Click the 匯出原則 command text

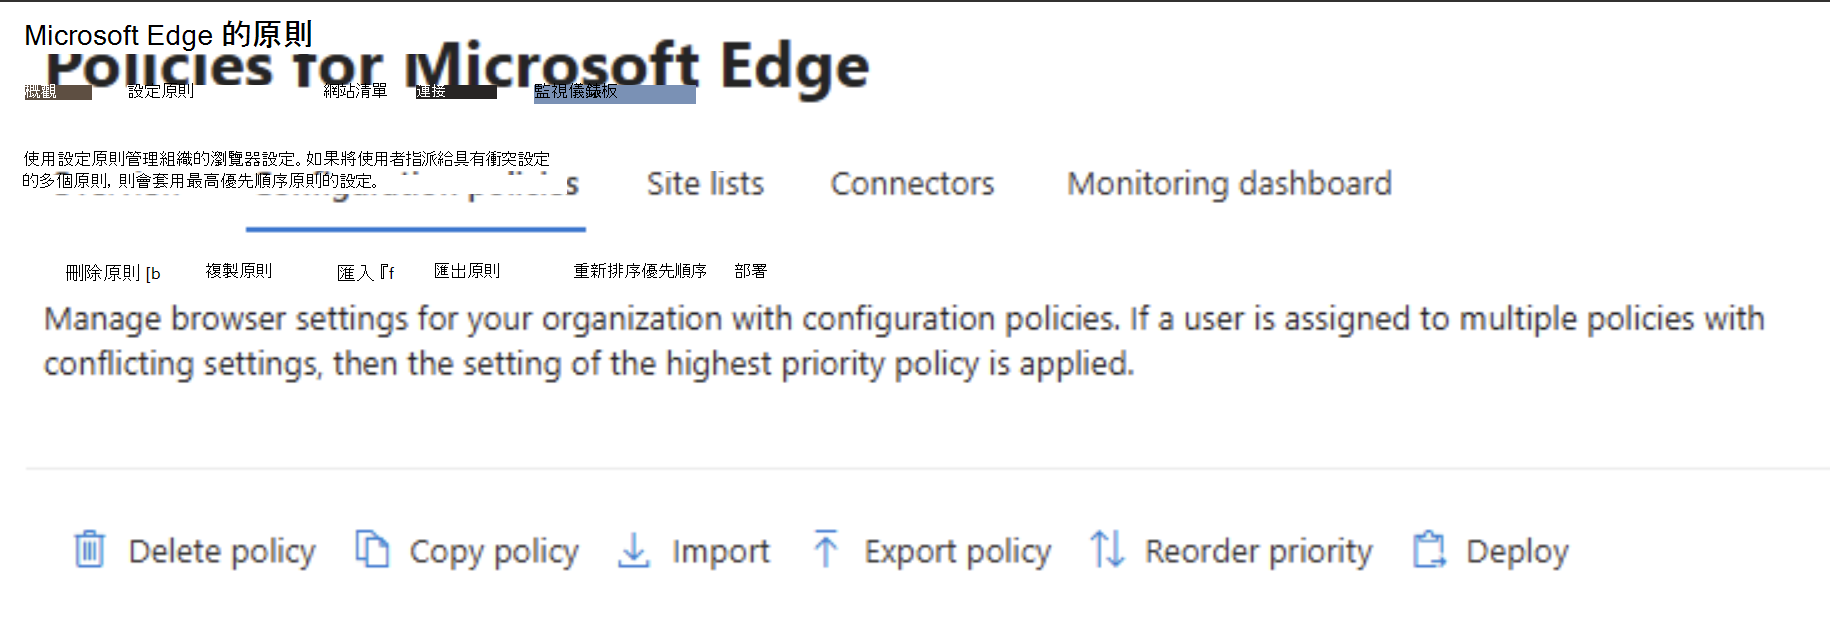coord(467,271)
